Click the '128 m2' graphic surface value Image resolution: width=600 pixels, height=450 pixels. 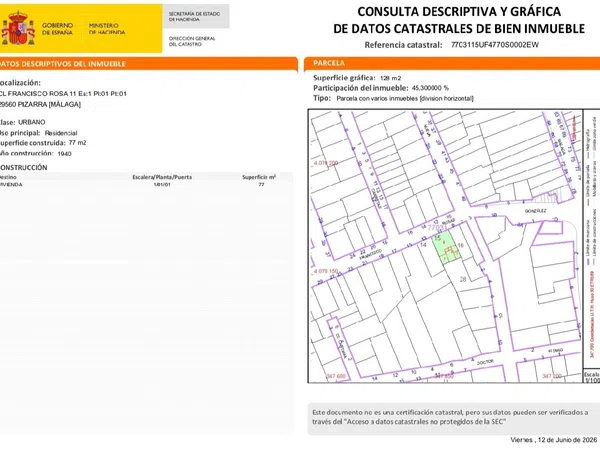tap(390, 78)
